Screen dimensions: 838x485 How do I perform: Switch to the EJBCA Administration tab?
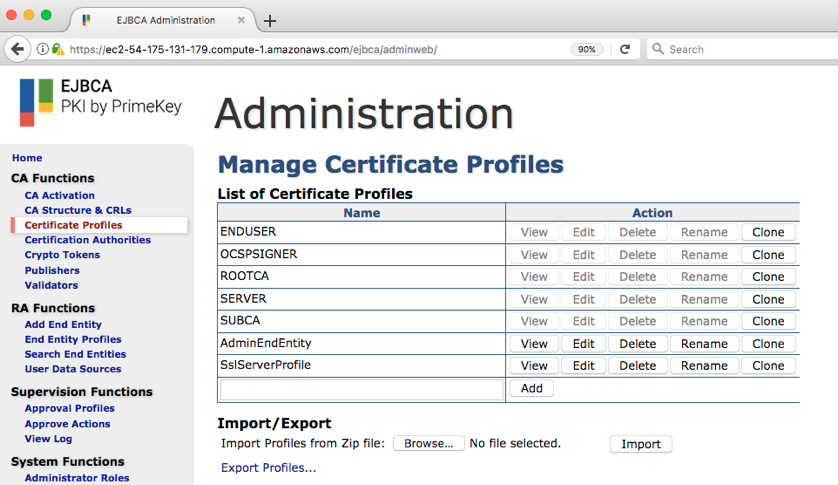click(165, 20)
